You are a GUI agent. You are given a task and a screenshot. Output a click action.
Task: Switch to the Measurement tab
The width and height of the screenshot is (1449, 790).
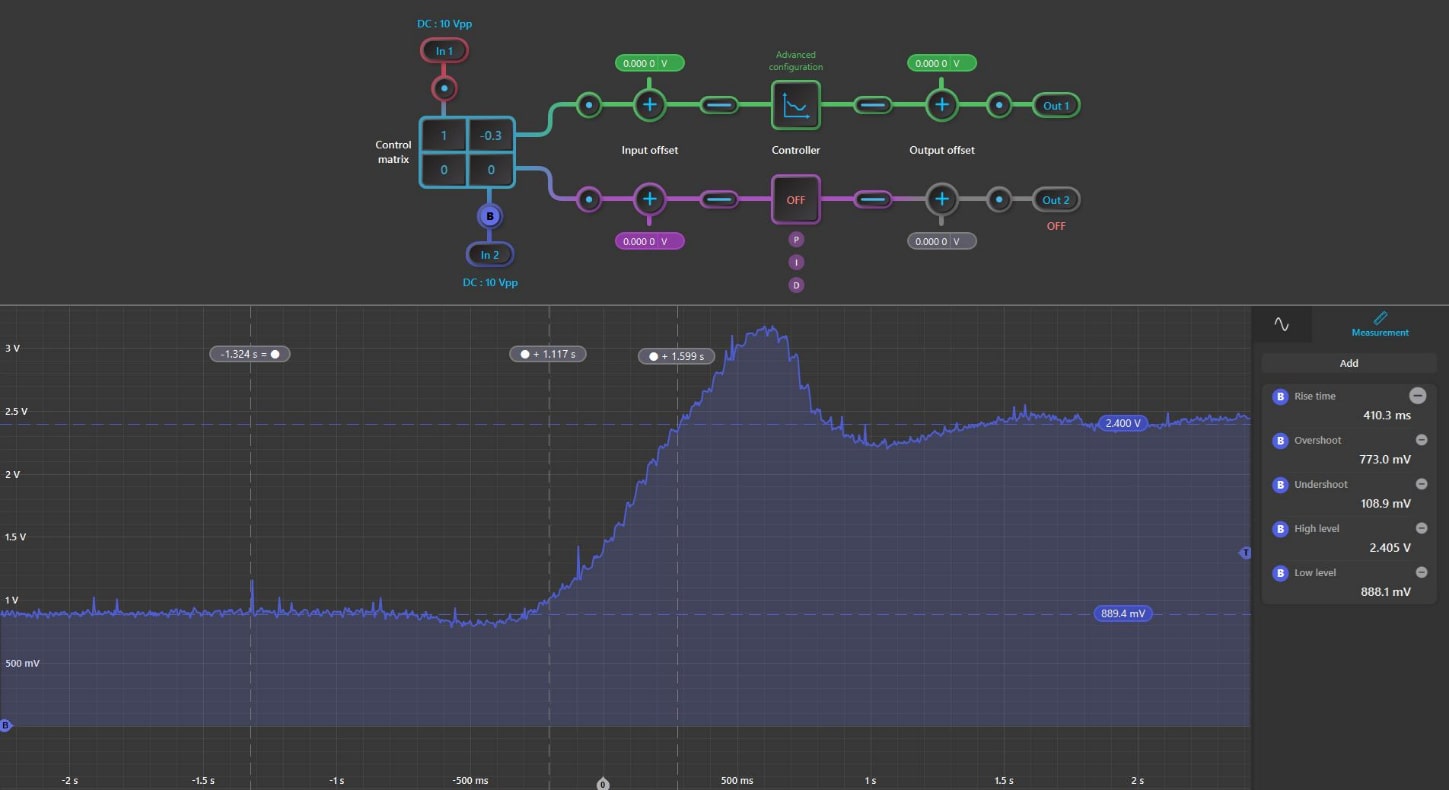(x=1380, y=323)
